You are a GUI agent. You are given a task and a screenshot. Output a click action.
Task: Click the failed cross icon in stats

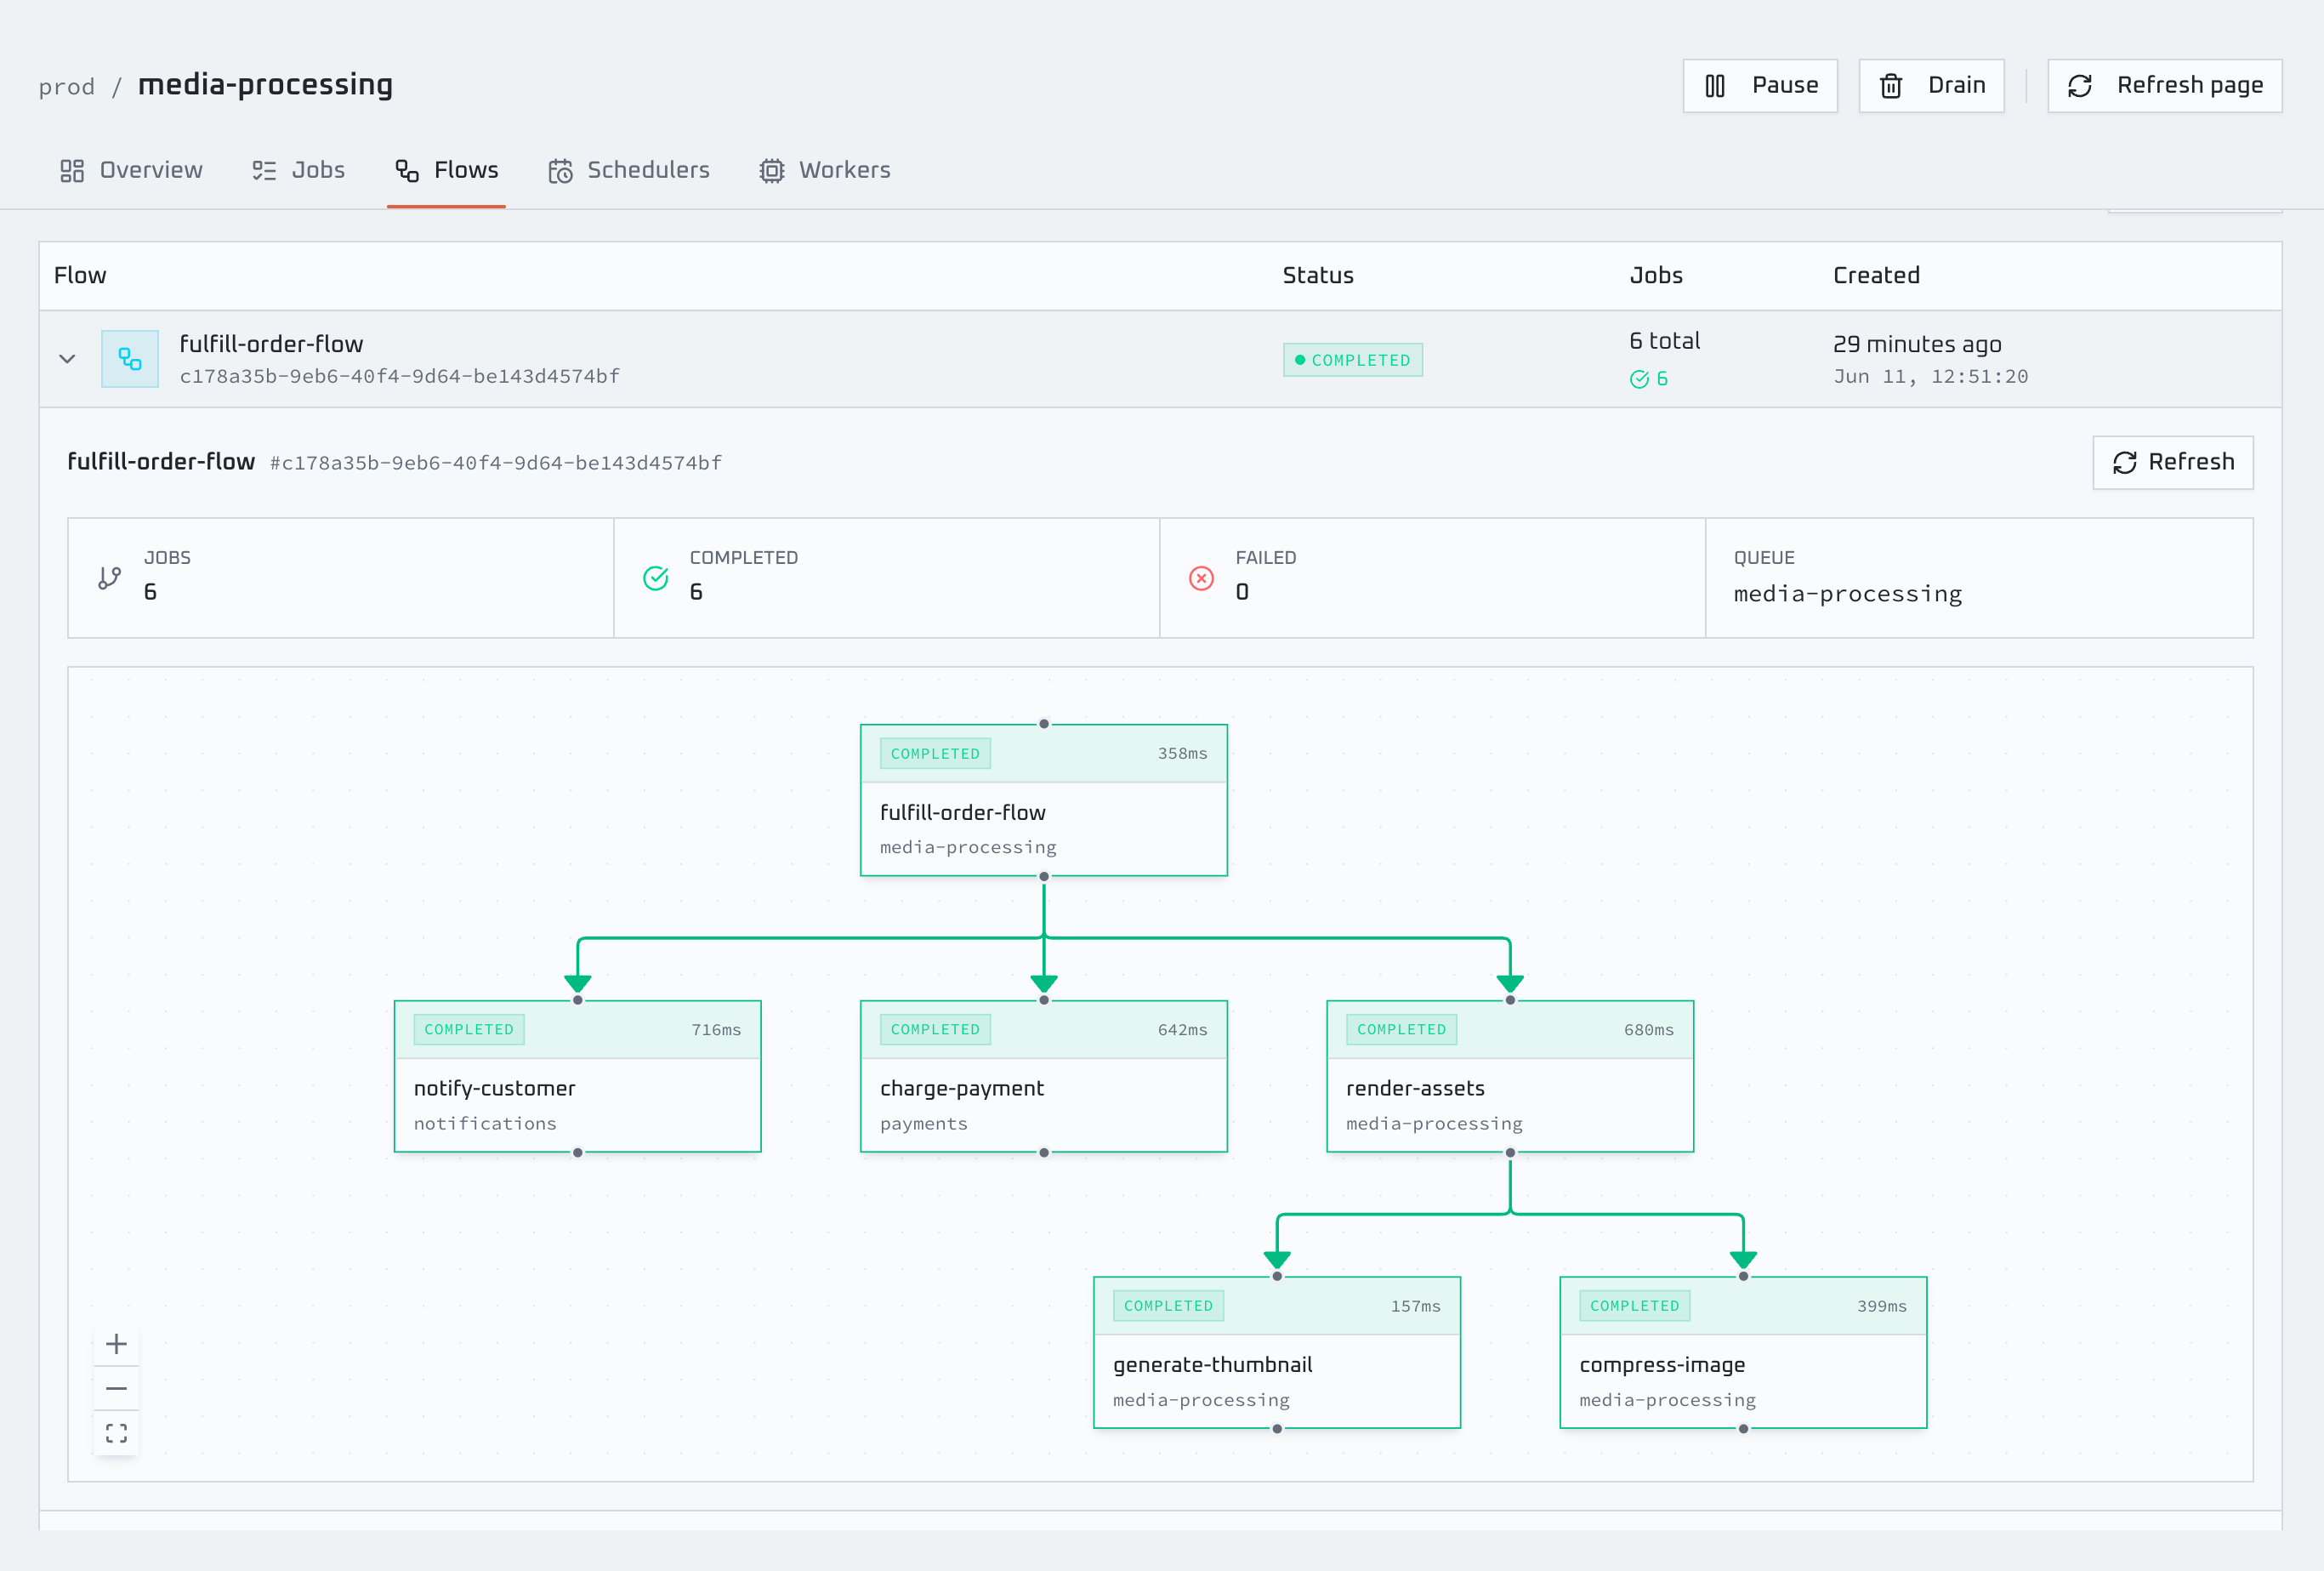pyautogui.click(x=1201, y=578)
